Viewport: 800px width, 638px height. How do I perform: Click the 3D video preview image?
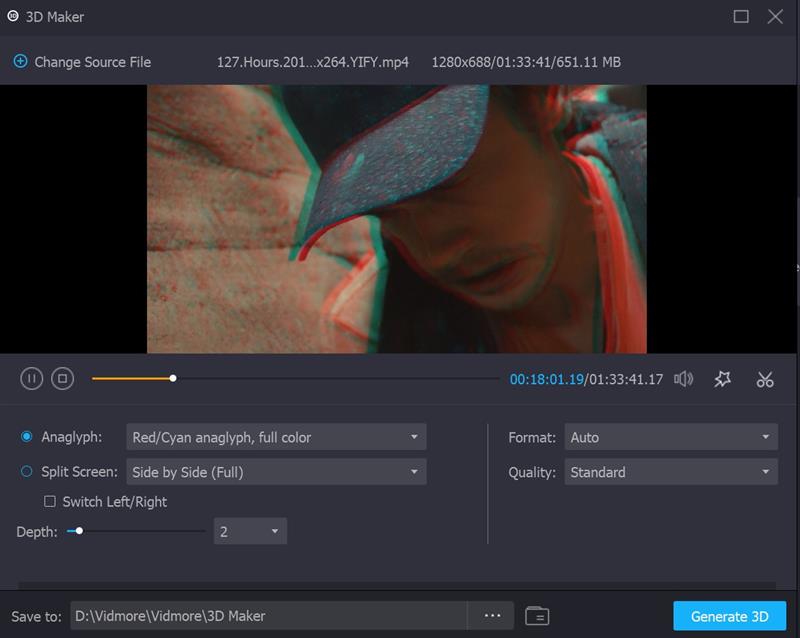[397, 219]
